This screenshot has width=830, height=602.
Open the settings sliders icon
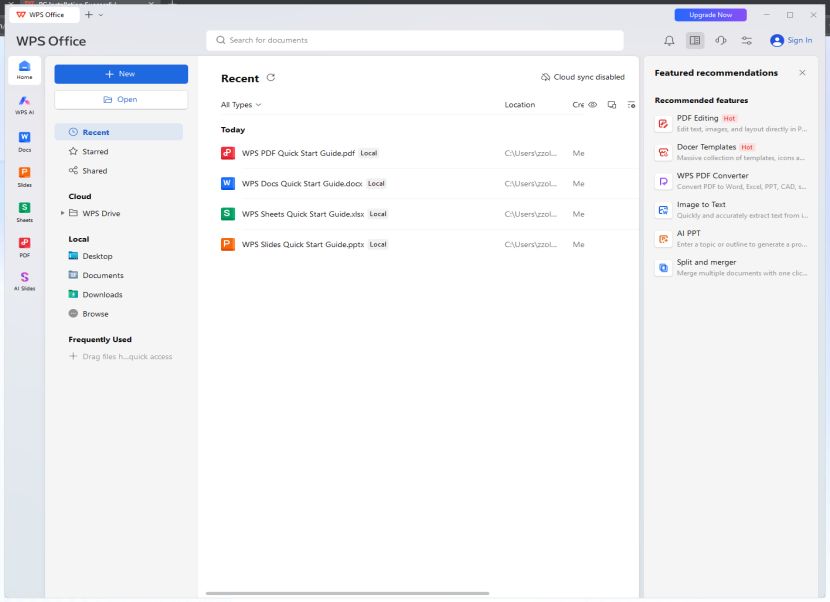click(746, 41)
